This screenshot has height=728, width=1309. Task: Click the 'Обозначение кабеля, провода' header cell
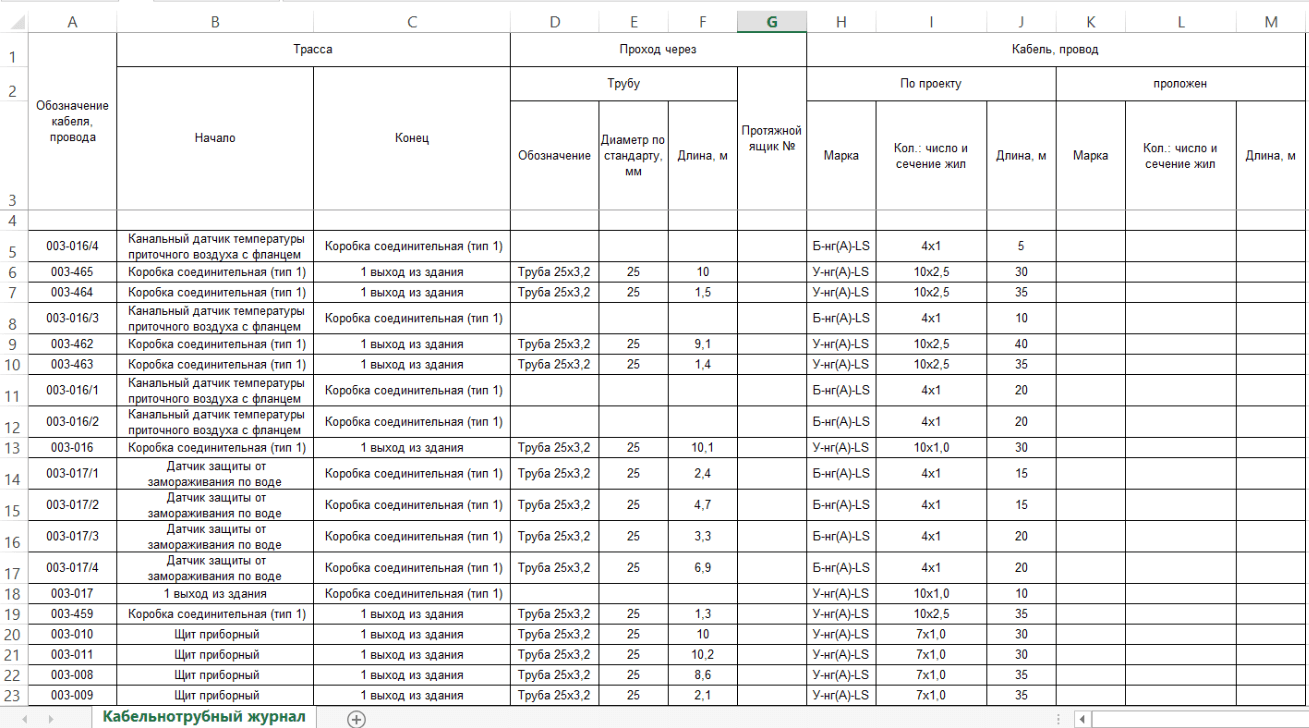click(x=72, y=122)
